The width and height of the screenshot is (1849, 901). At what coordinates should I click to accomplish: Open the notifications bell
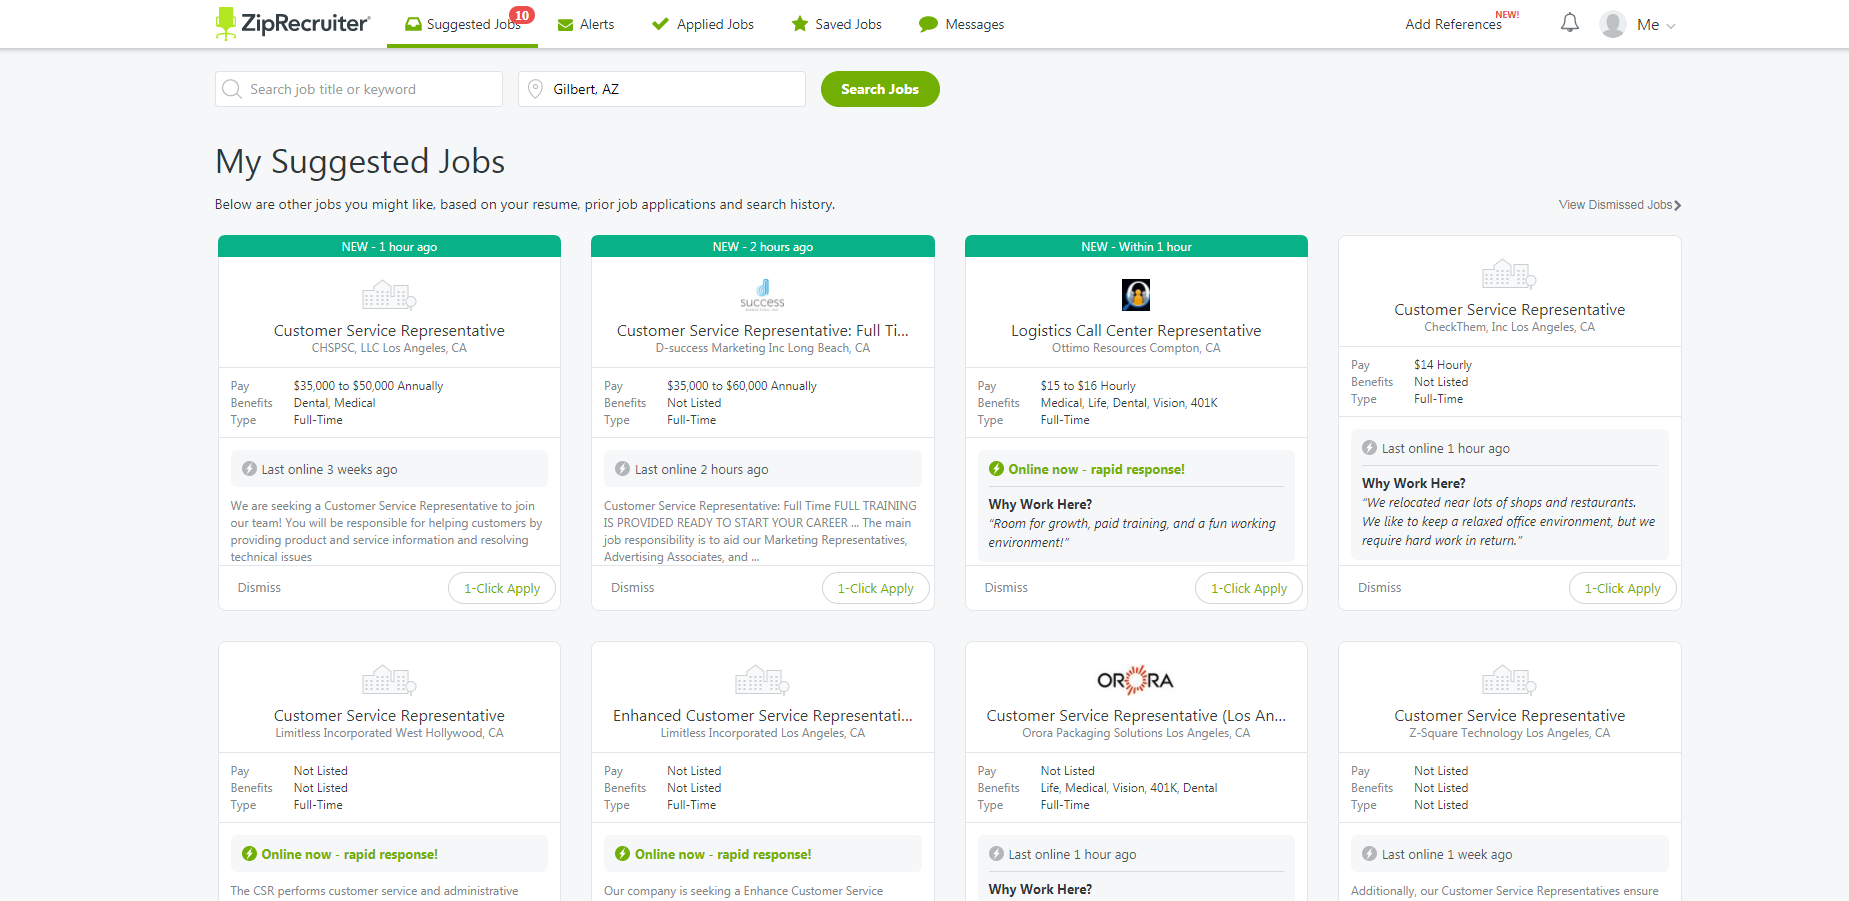point(1570,23)
